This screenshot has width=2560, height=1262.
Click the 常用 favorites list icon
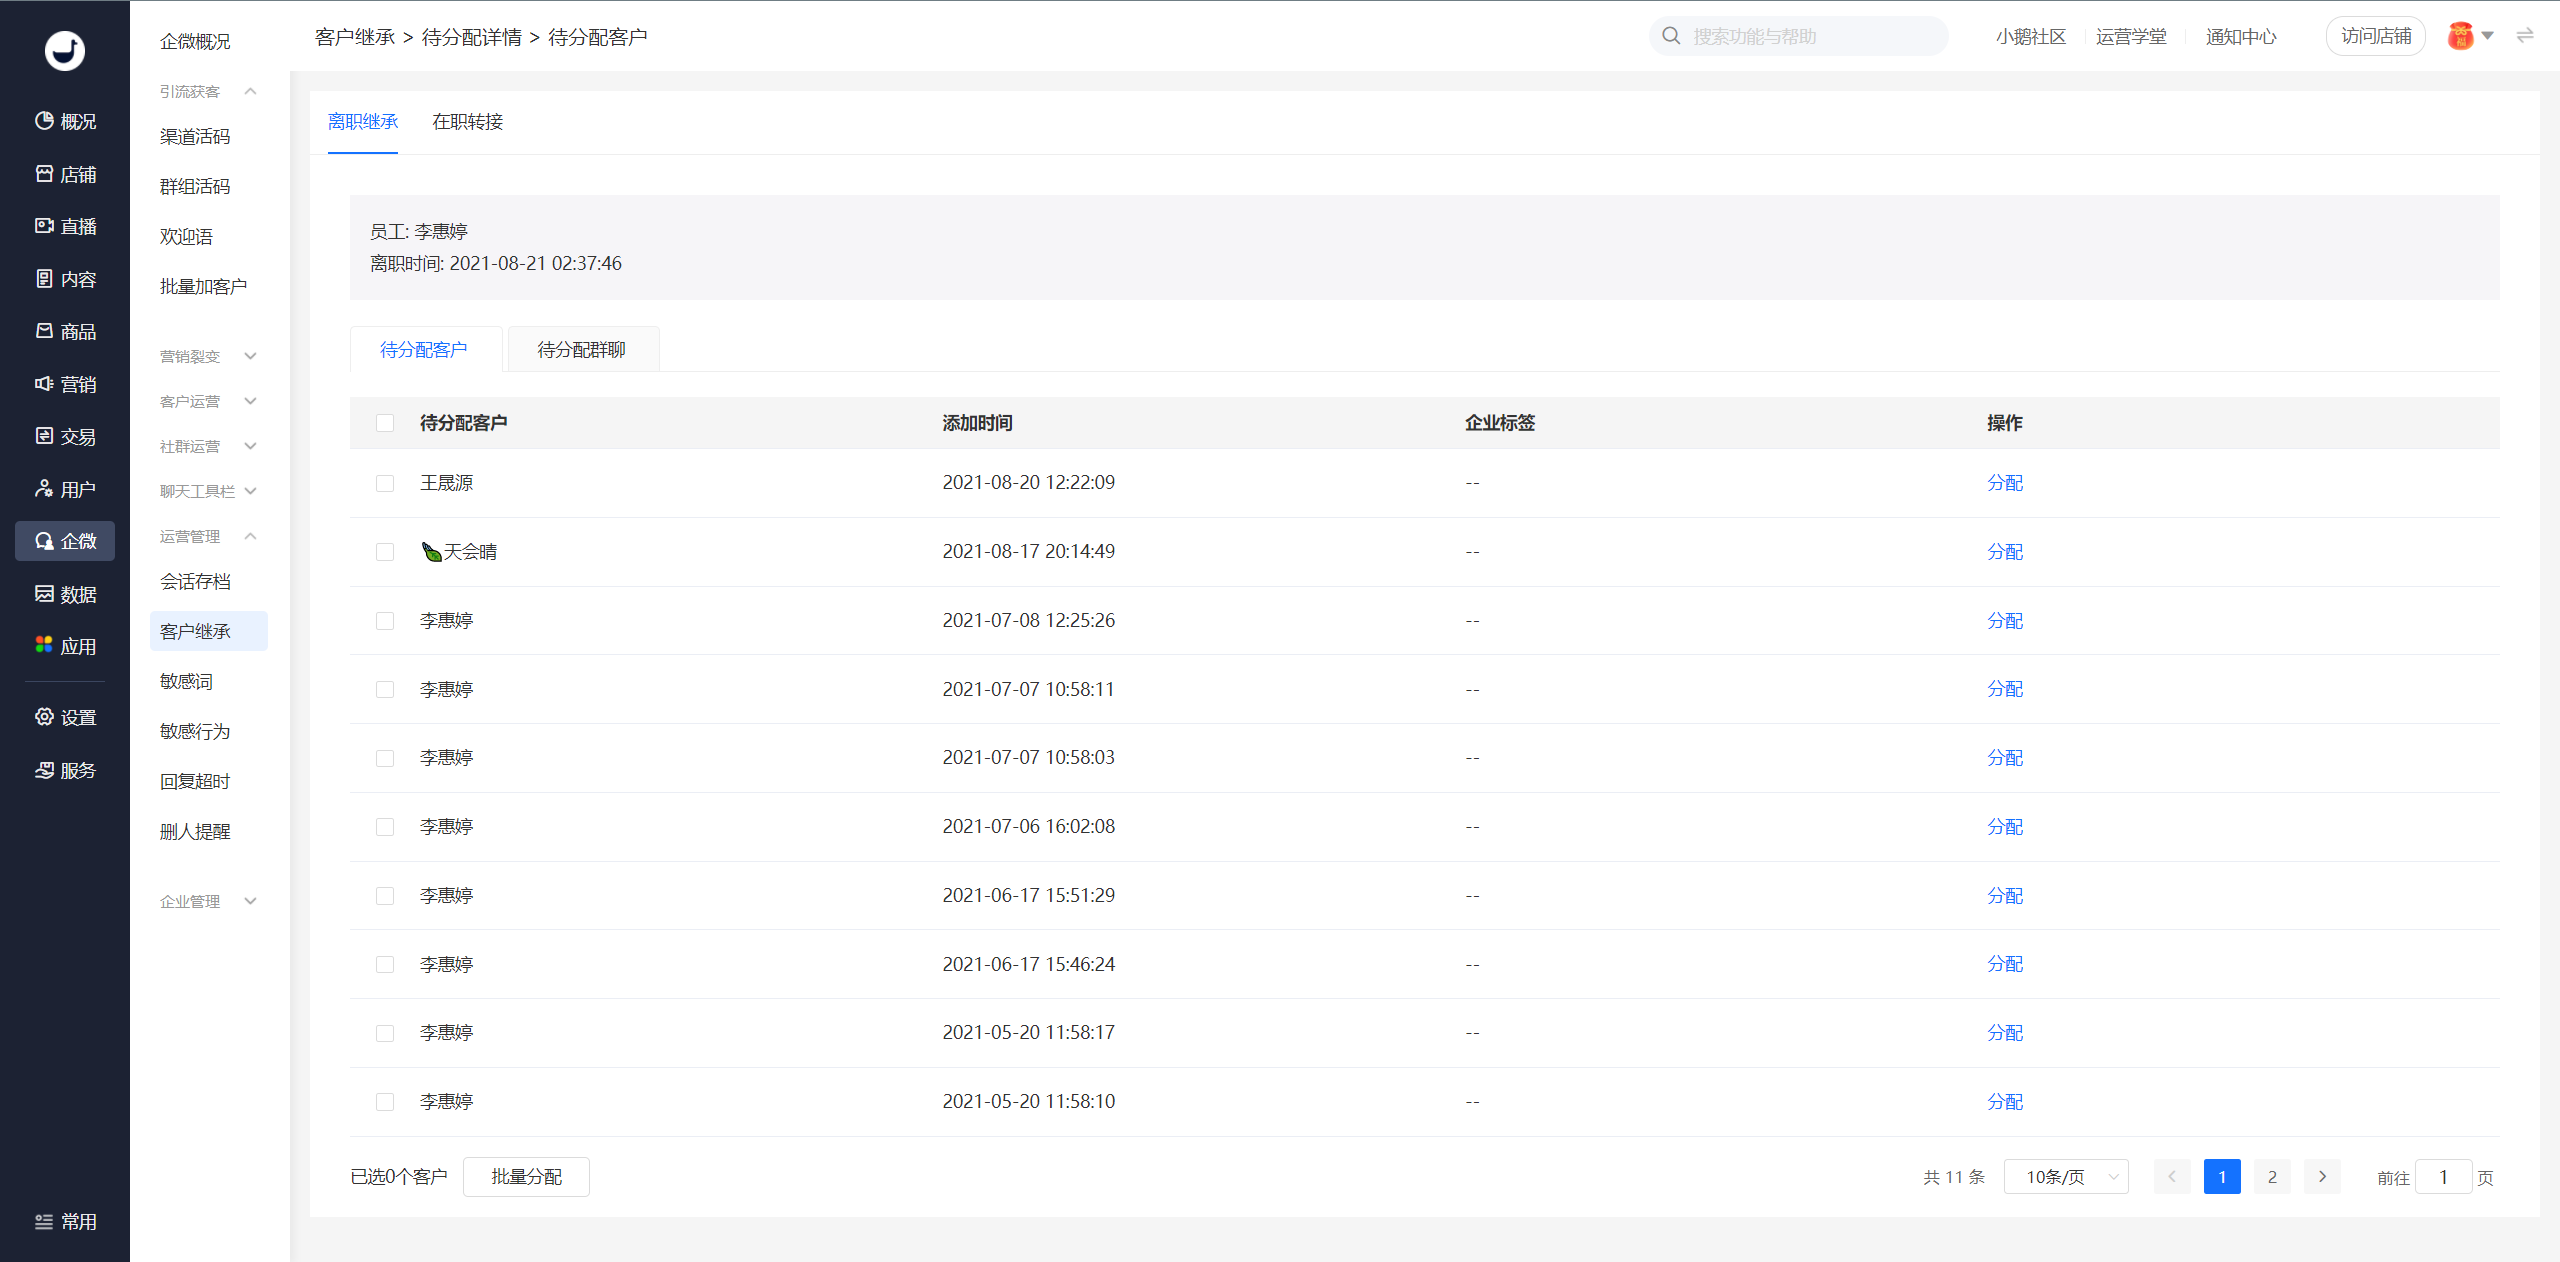[x=44, y=1222]
